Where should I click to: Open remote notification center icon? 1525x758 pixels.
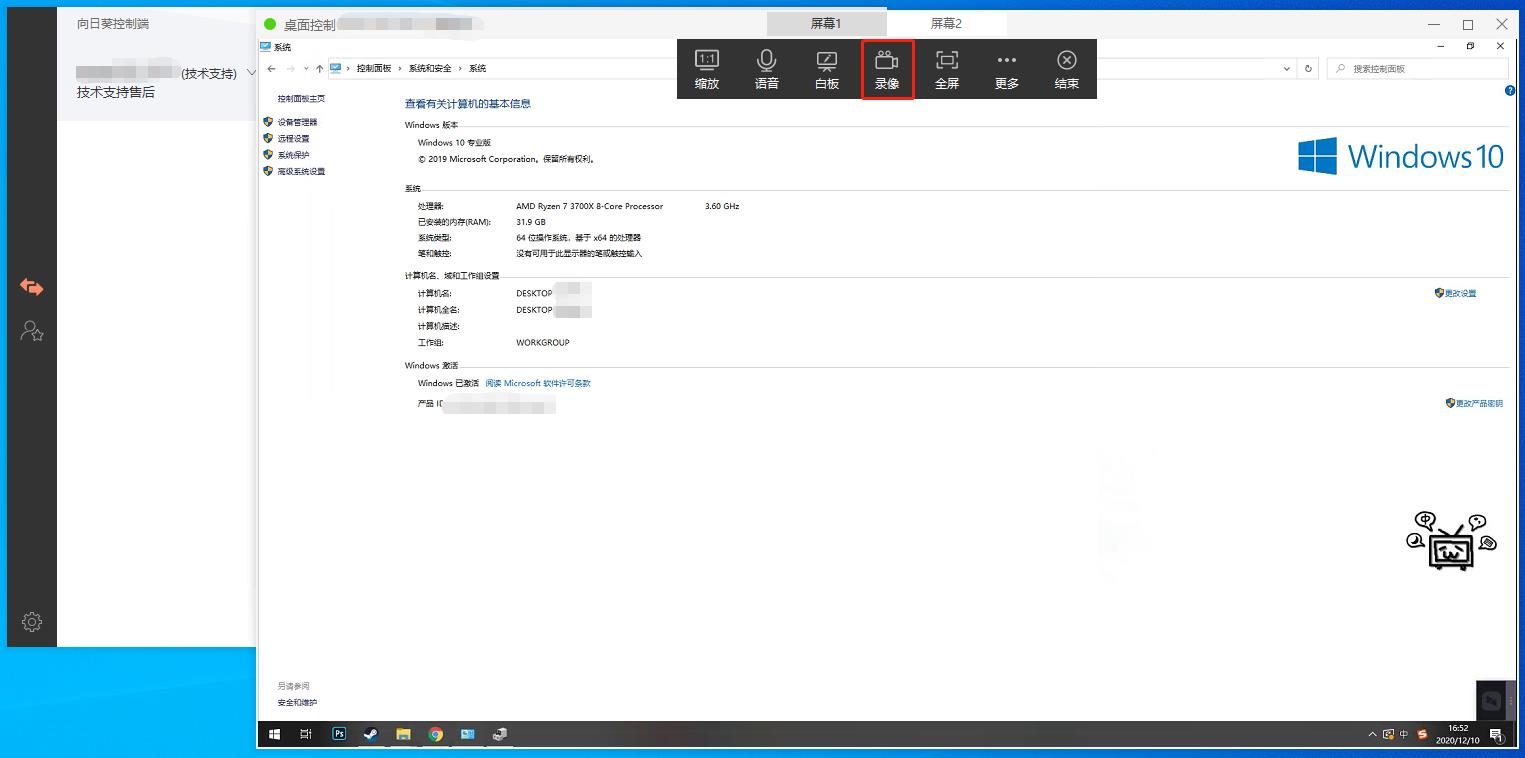coord(1496,735)
